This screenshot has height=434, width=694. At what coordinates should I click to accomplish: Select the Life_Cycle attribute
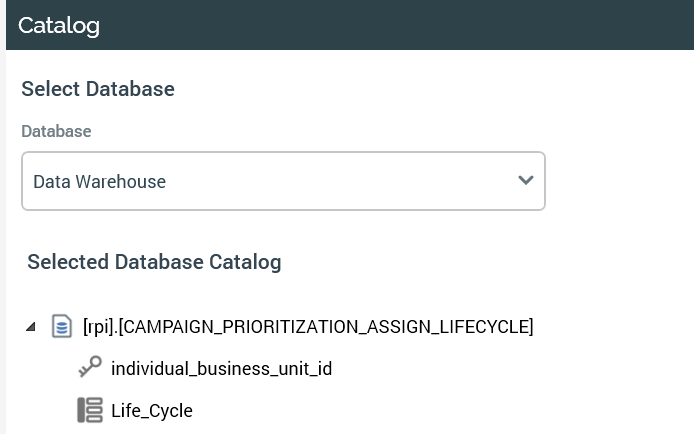(x=152, y=411)
